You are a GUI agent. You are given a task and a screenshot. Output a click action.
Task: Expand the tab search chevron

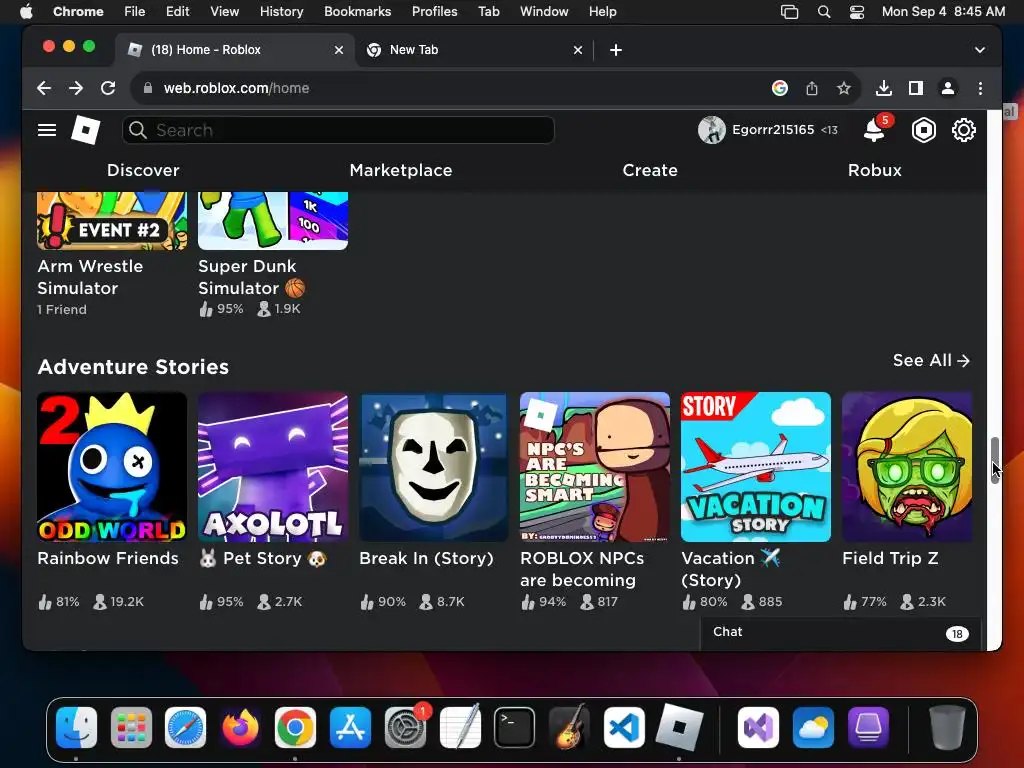click(980, 50)
